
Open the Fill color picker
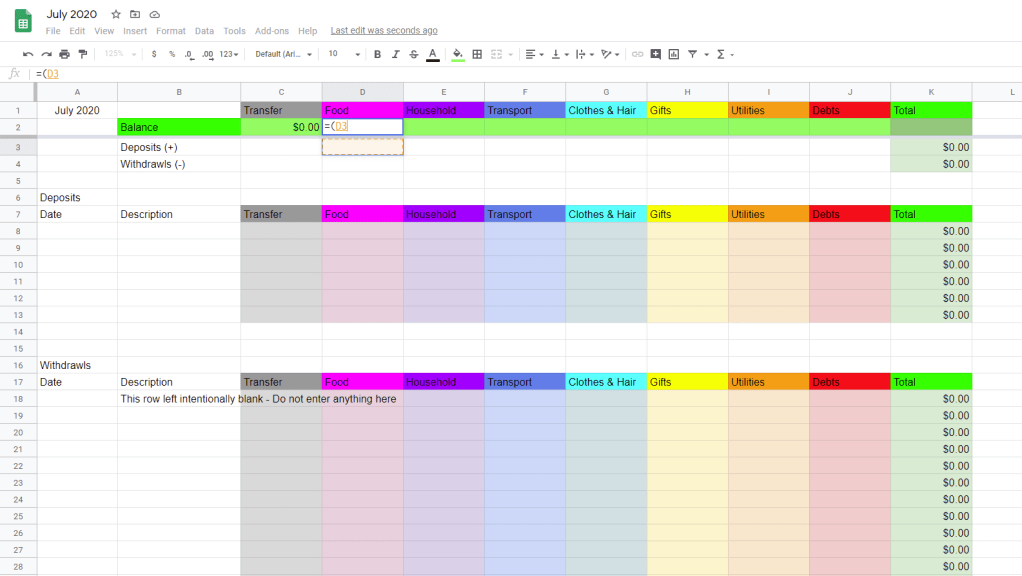[458, 54]
